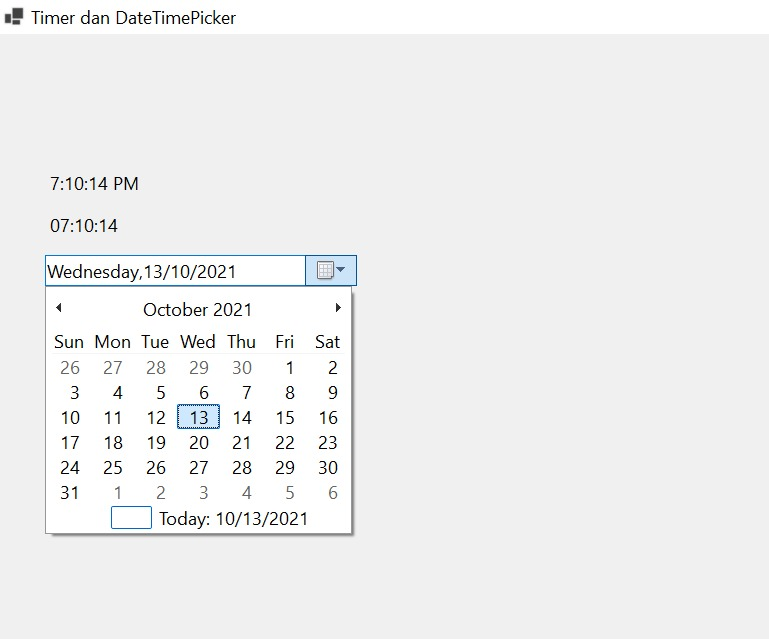
Task: Click the date field showing Wednesday,13/10/2021
Action: click(x=175, y=271)
